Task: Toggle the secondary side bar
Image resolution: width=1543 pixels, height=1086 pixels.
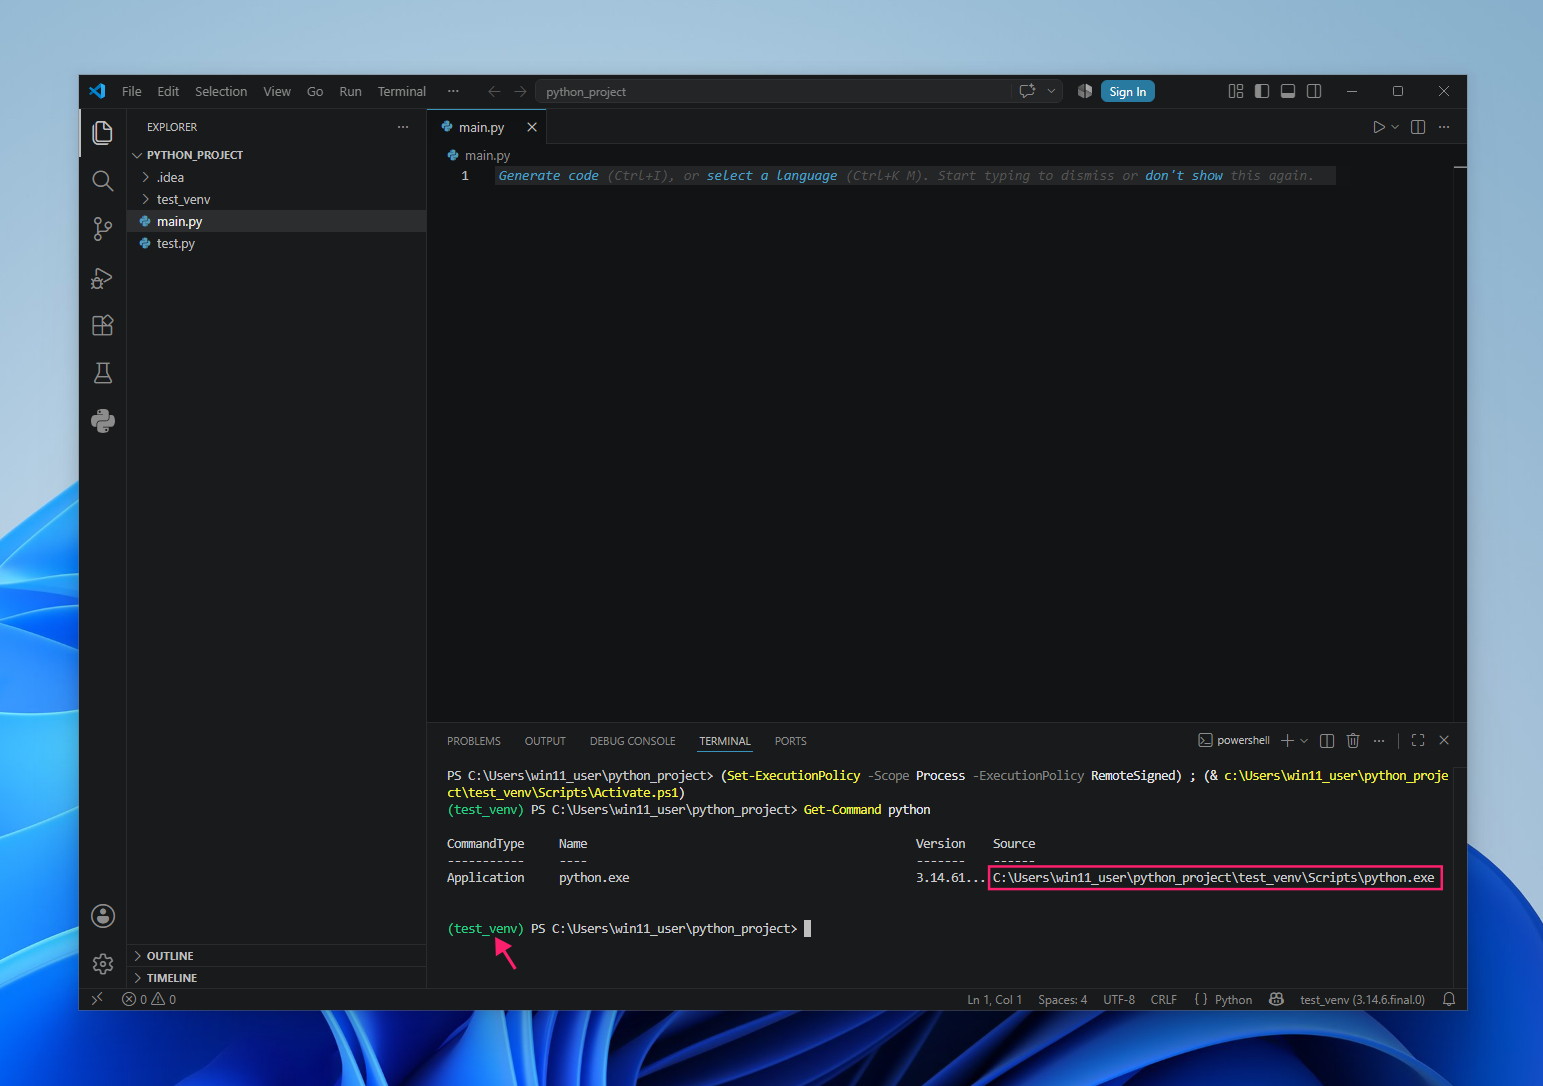Action: pyautogui.click(x=1314, y=91)
